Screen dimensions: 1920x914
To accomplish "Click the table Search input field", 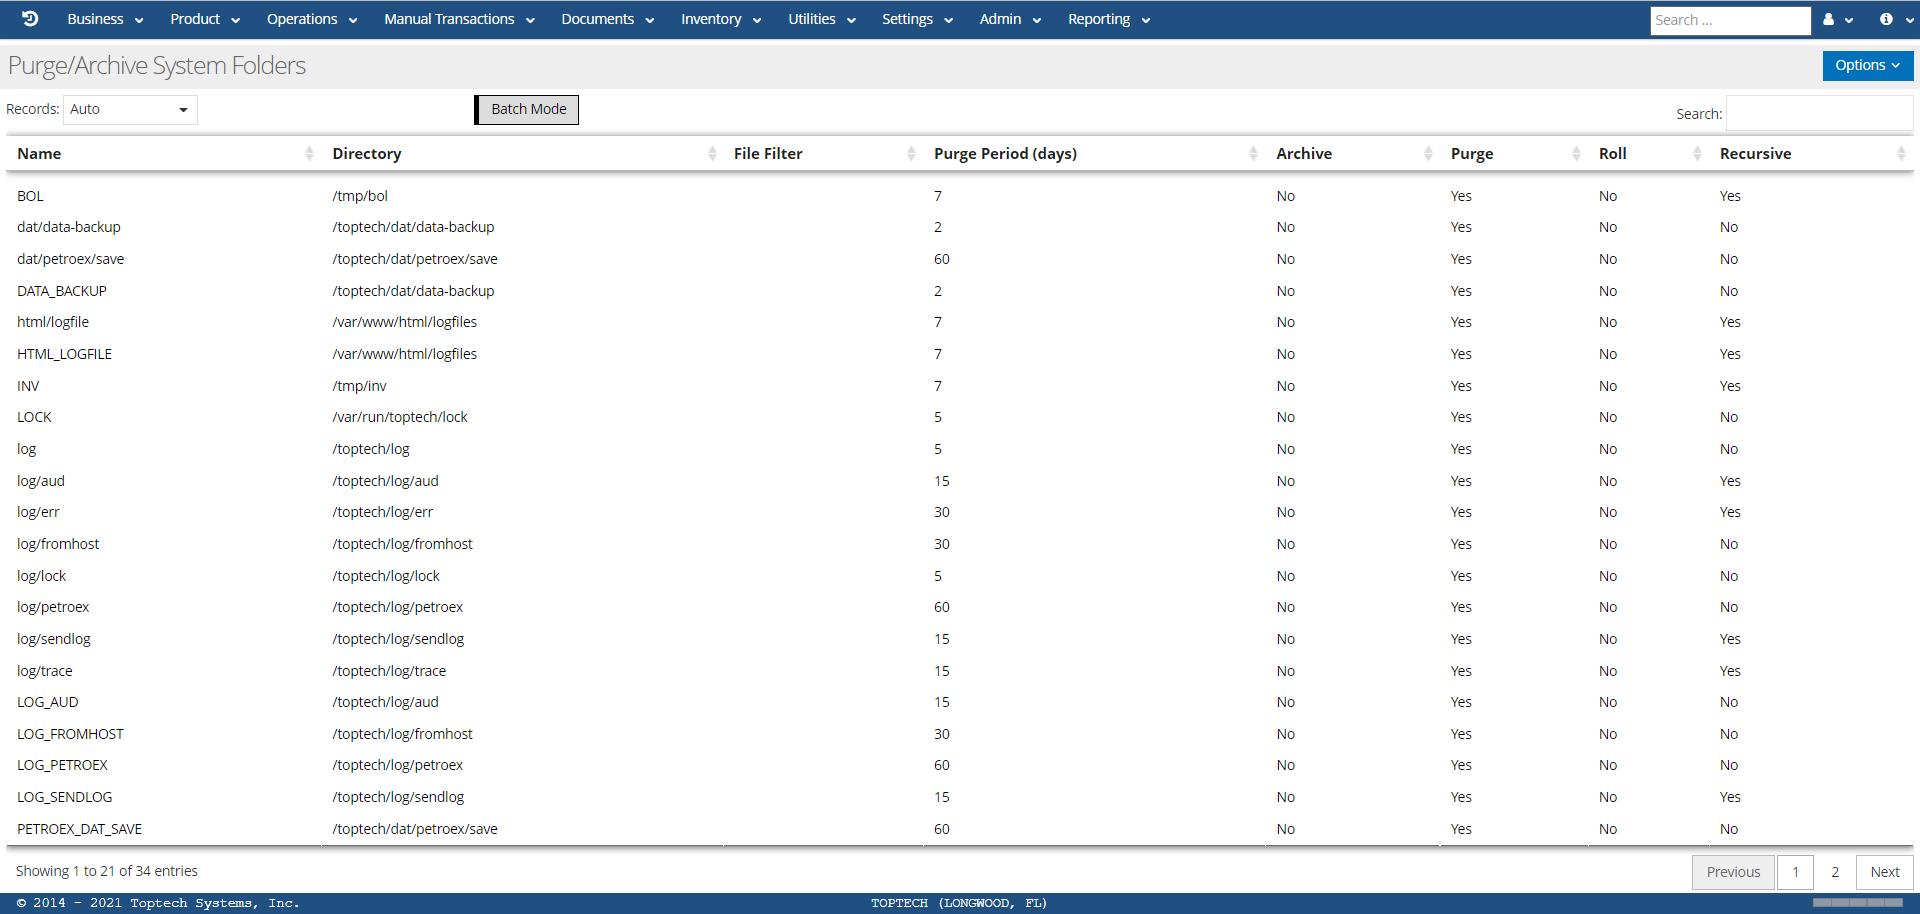I will coord(1820,113).
